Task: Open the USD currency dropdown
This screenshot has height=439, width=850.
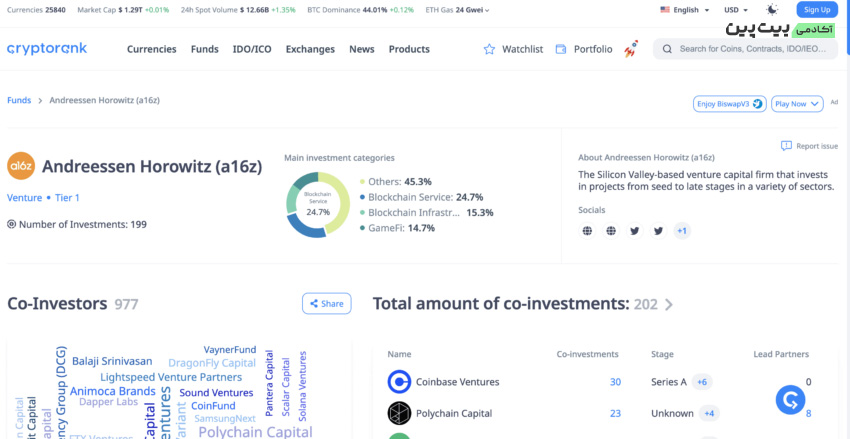Action: tap(736, 10)
